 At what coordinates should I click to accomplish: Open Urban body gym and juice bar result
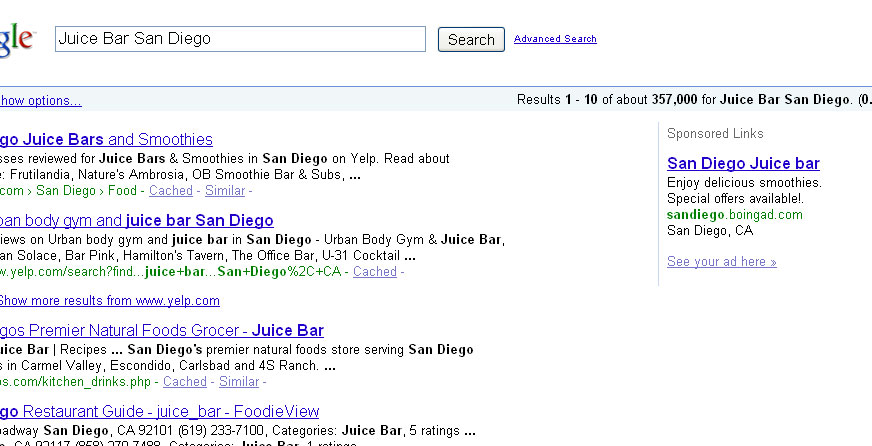click(x=137, y=220)
